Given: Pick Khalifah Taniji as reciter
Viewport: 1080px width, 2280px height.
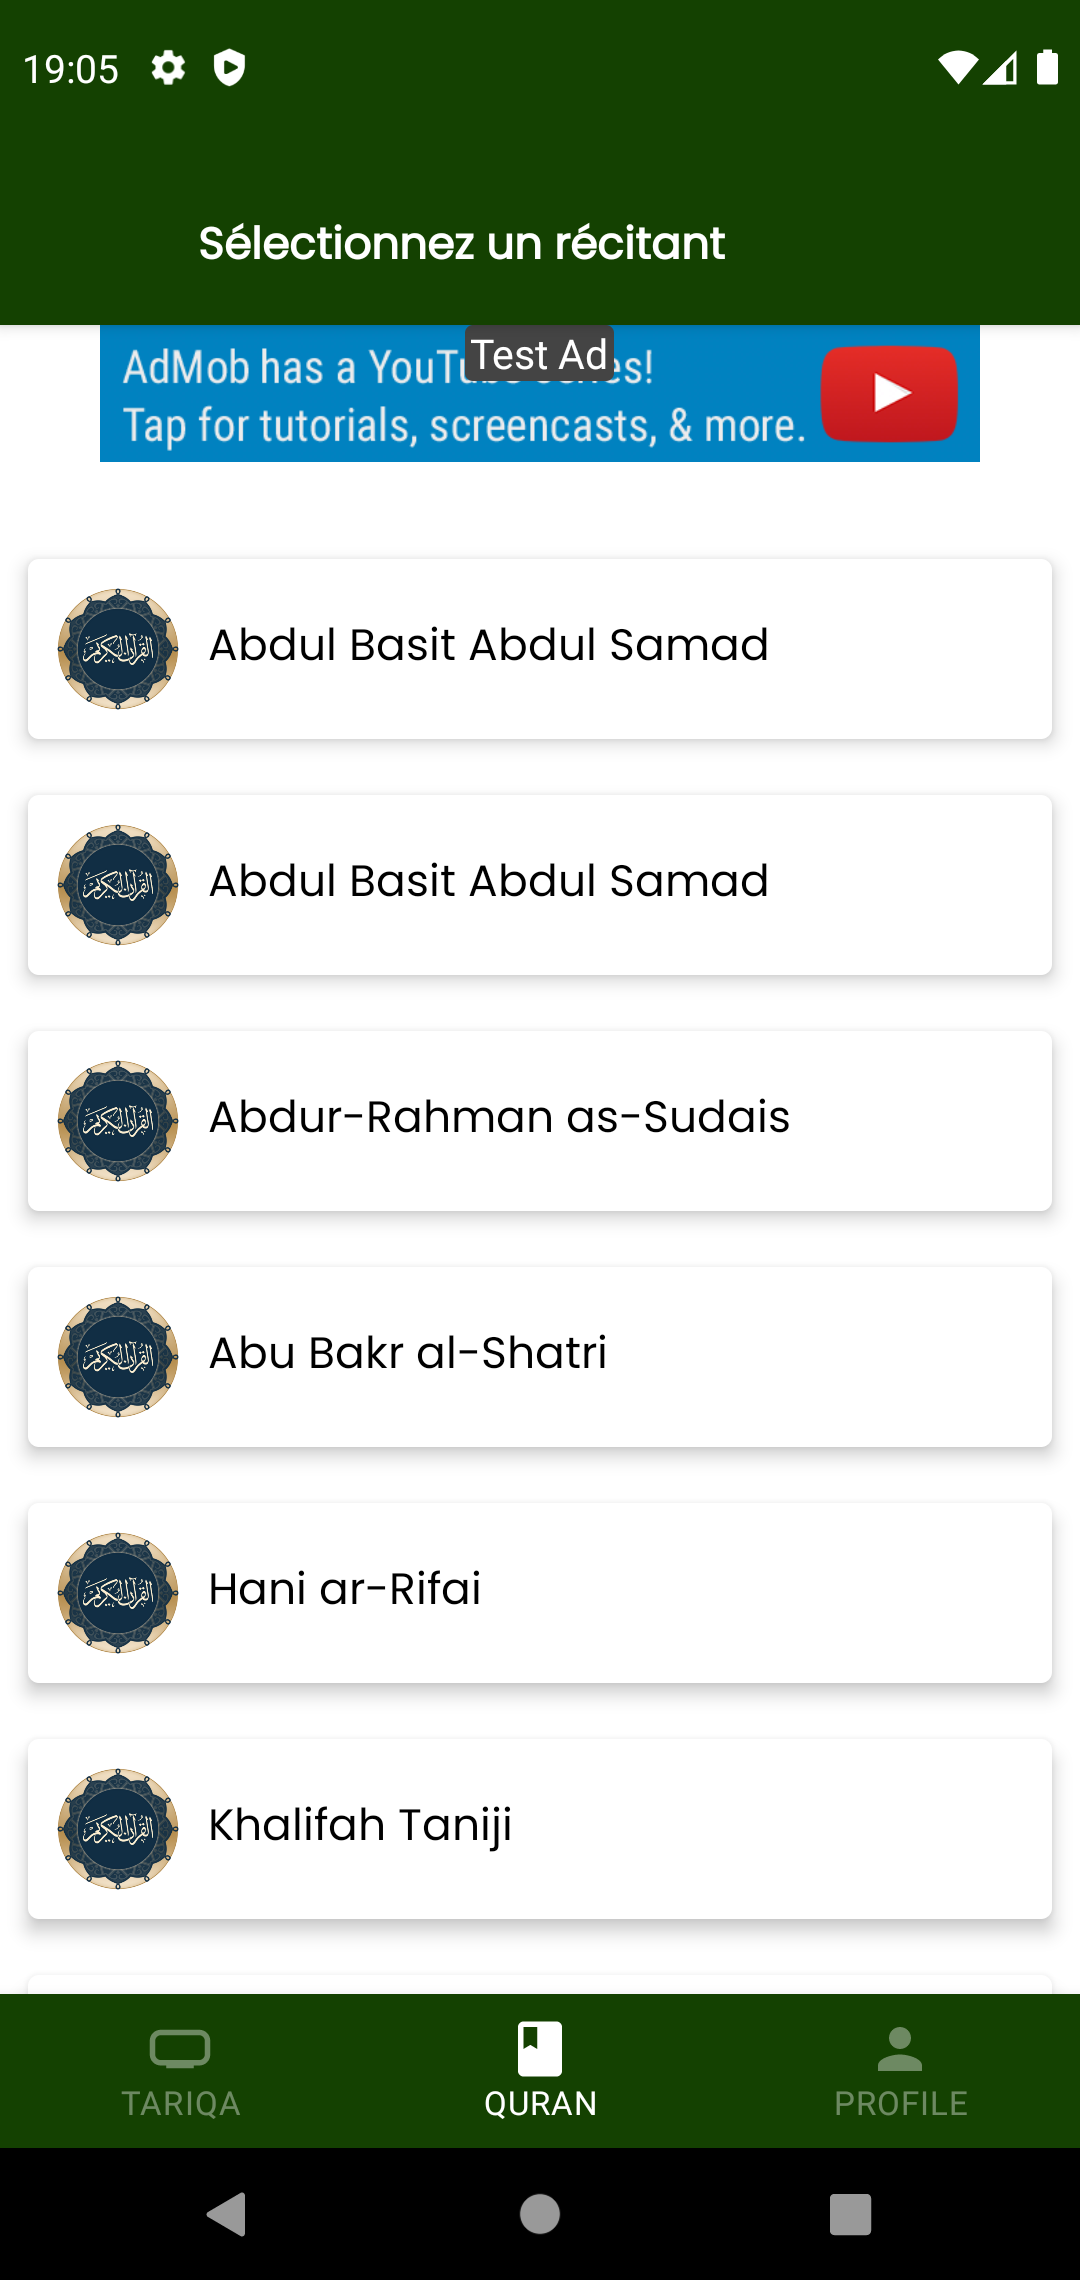Looking at the screenshot, I should coord(540,1829).
